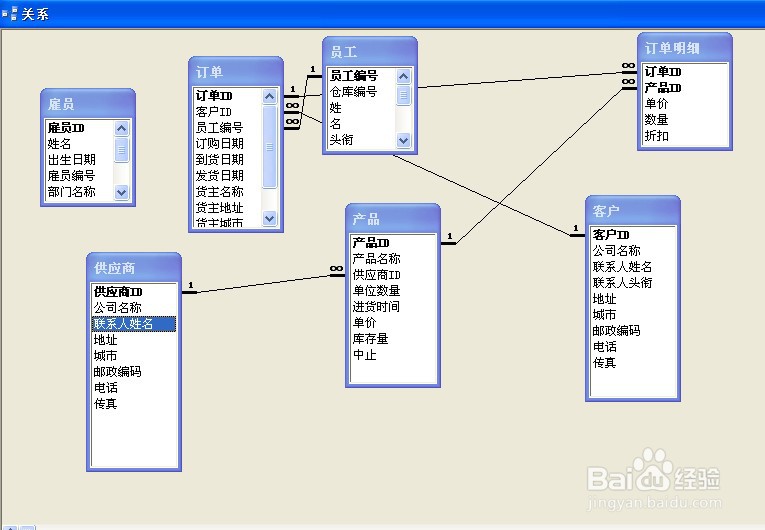765x530 pixels.
Task: Select 产品名称 field in 产品 table
Action: coord(393,259)
